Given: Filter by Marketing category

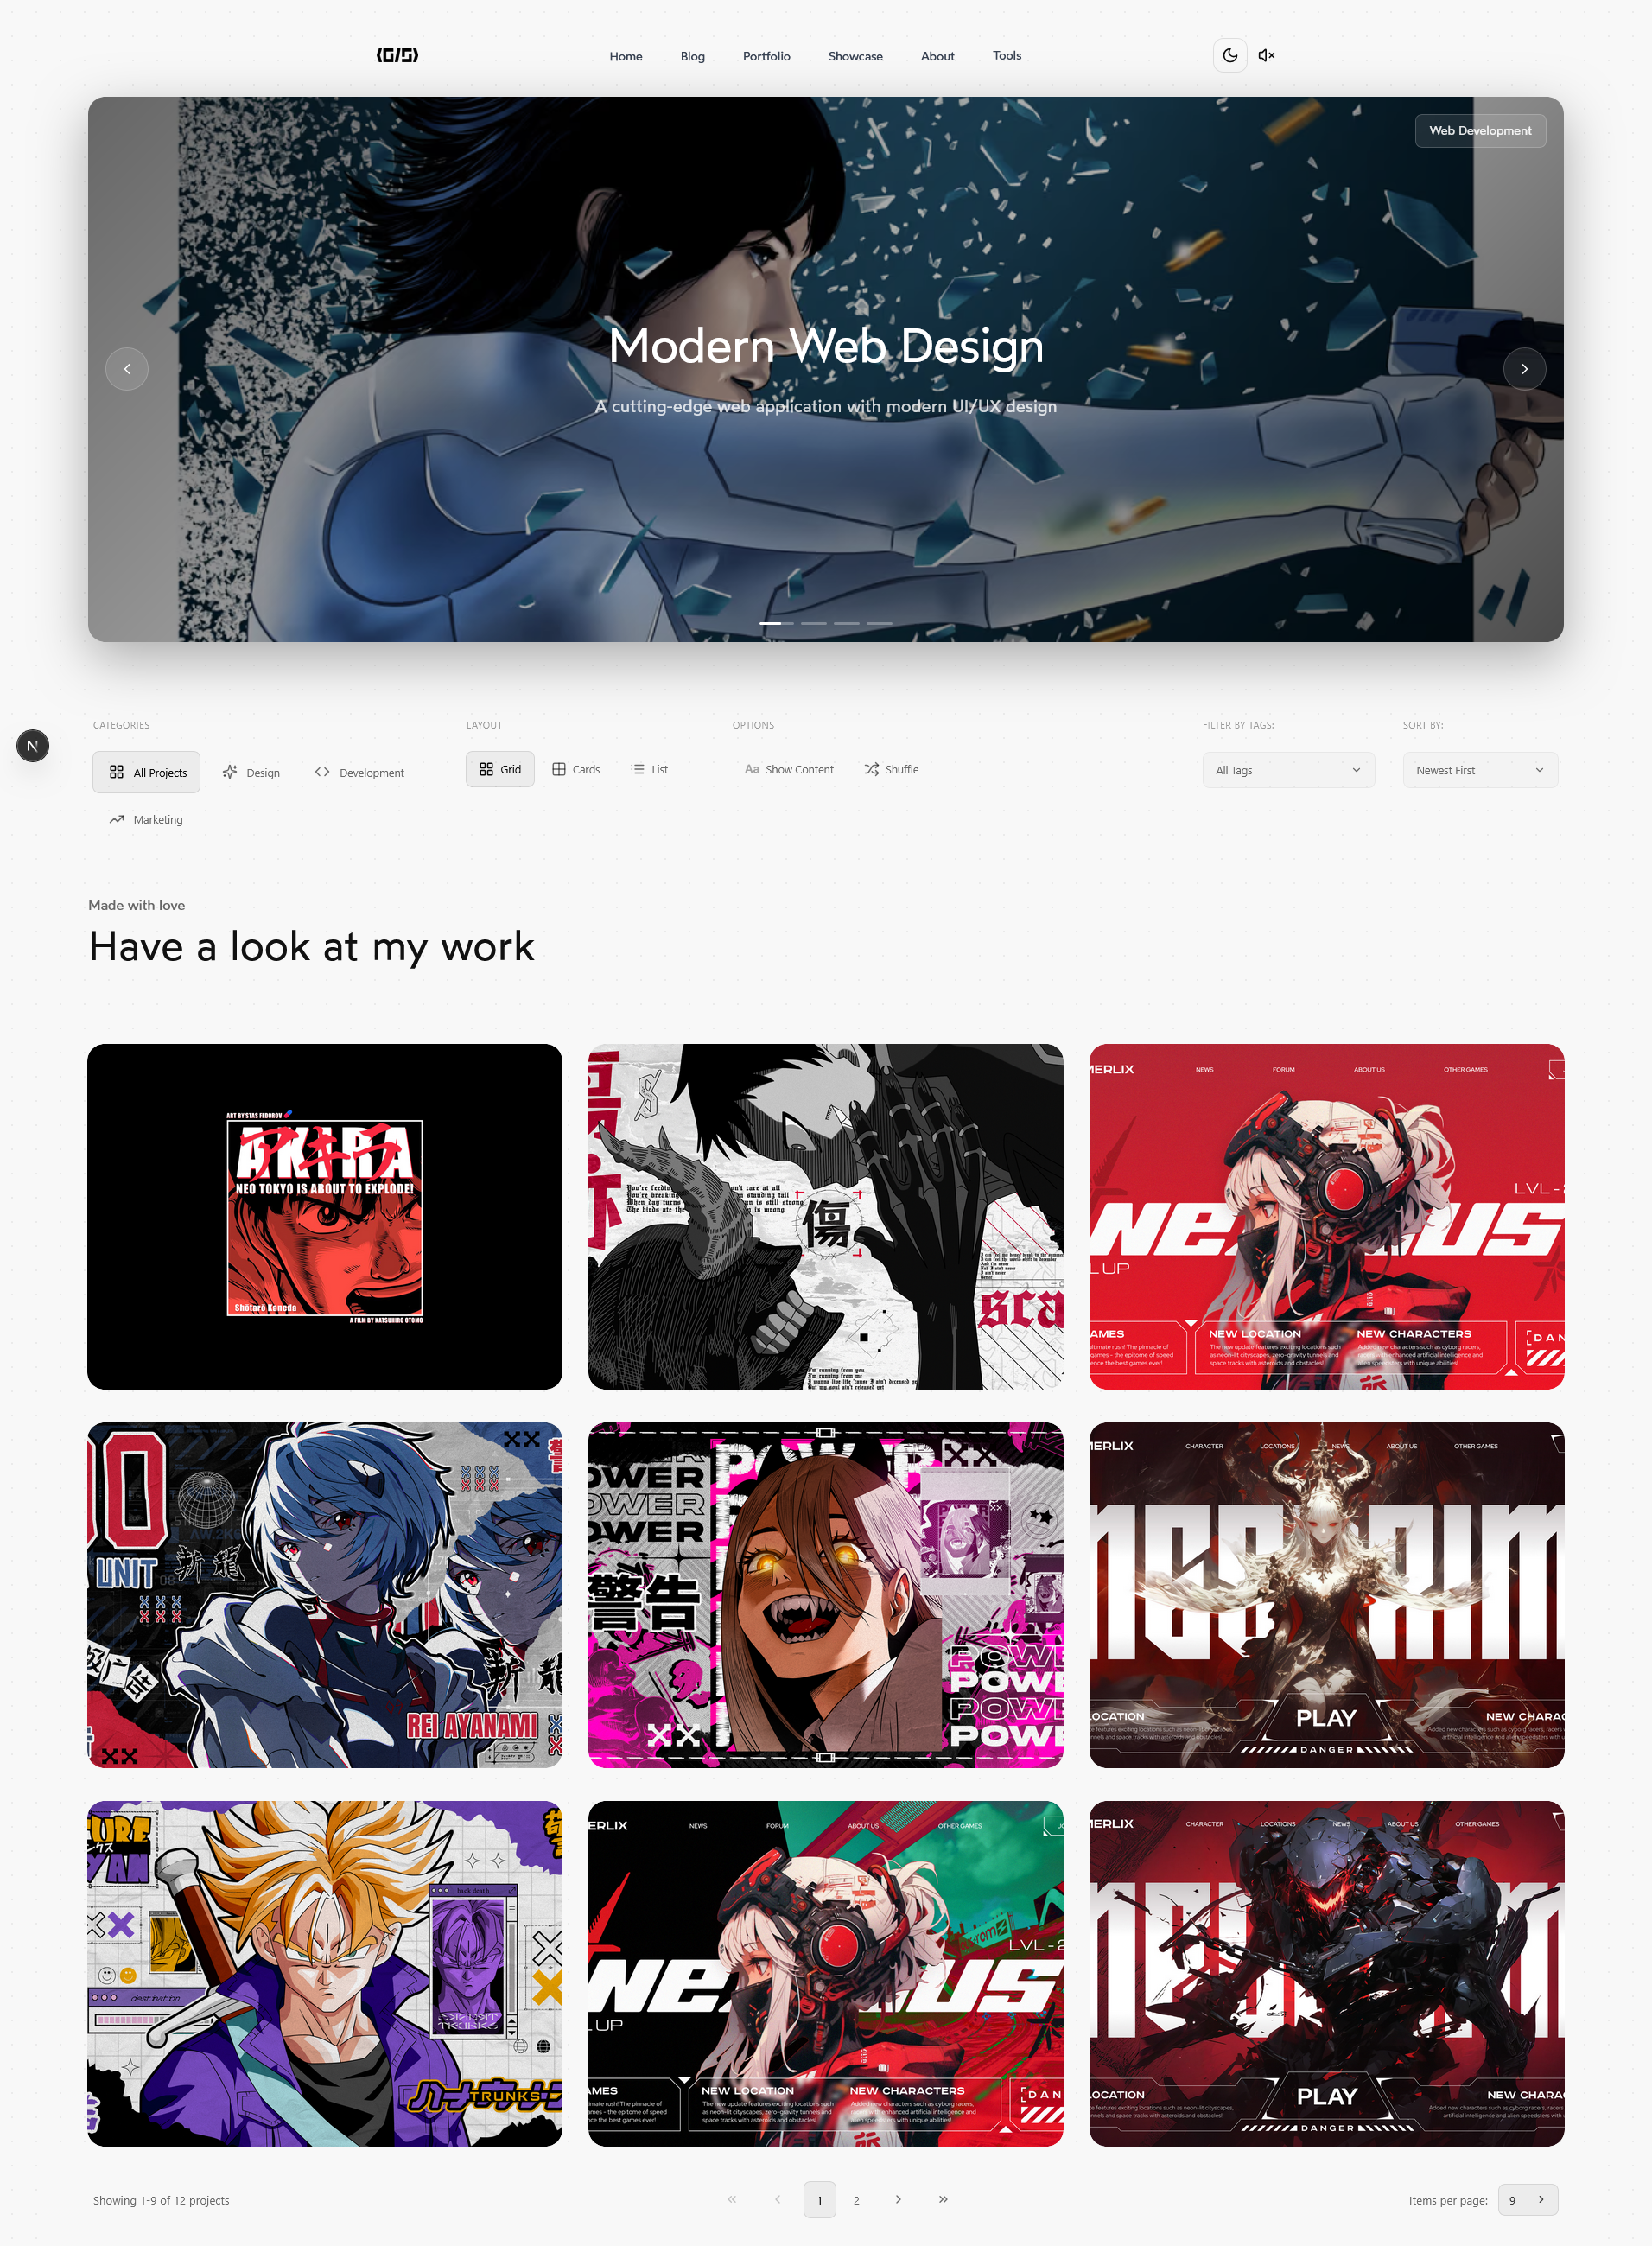Looking at the screenshot, I should (146, 819).
